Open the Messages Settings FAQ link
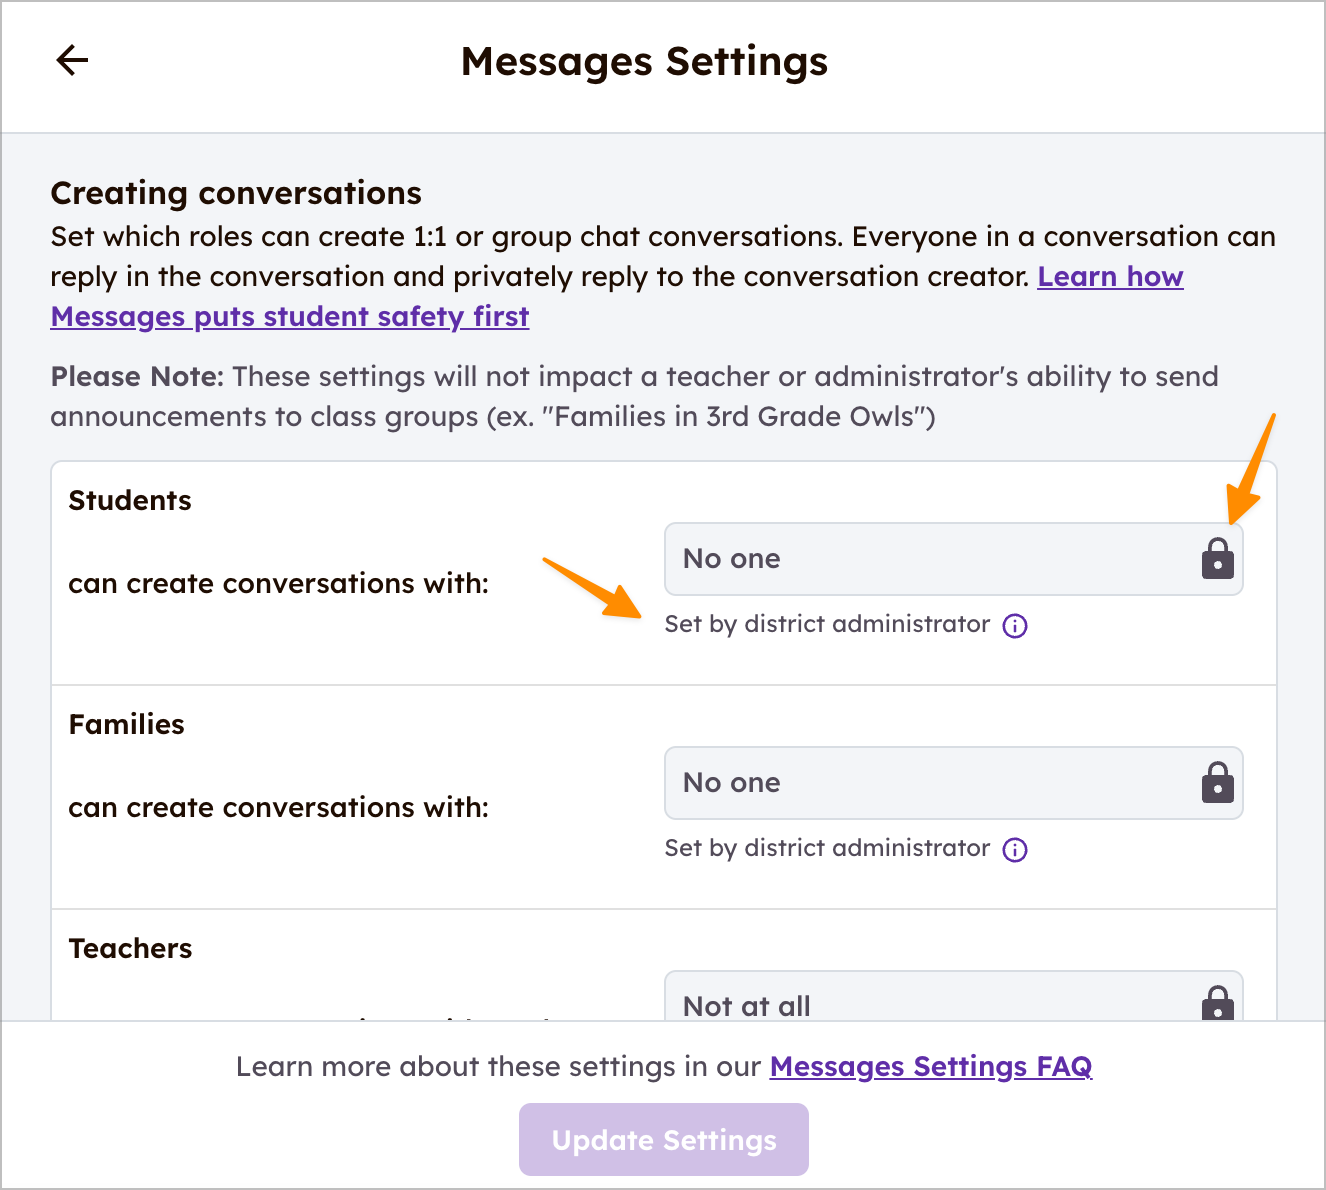The image size is (1326, 1190). coord(930,1067)
